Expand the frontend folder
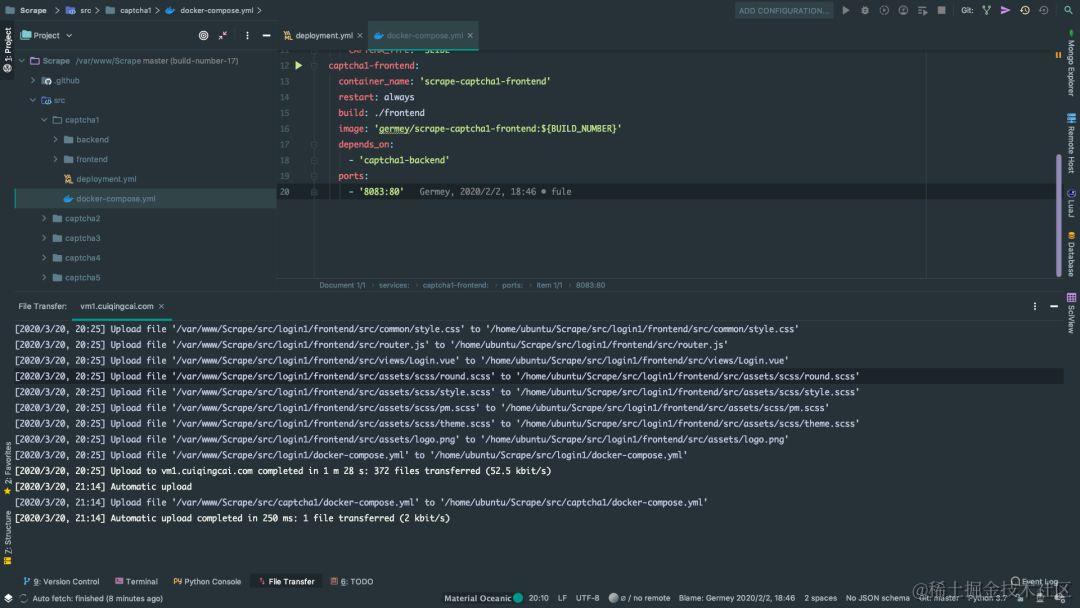Image resolution: width=1080 pixels, height=608 pixels. pos(55,159)
